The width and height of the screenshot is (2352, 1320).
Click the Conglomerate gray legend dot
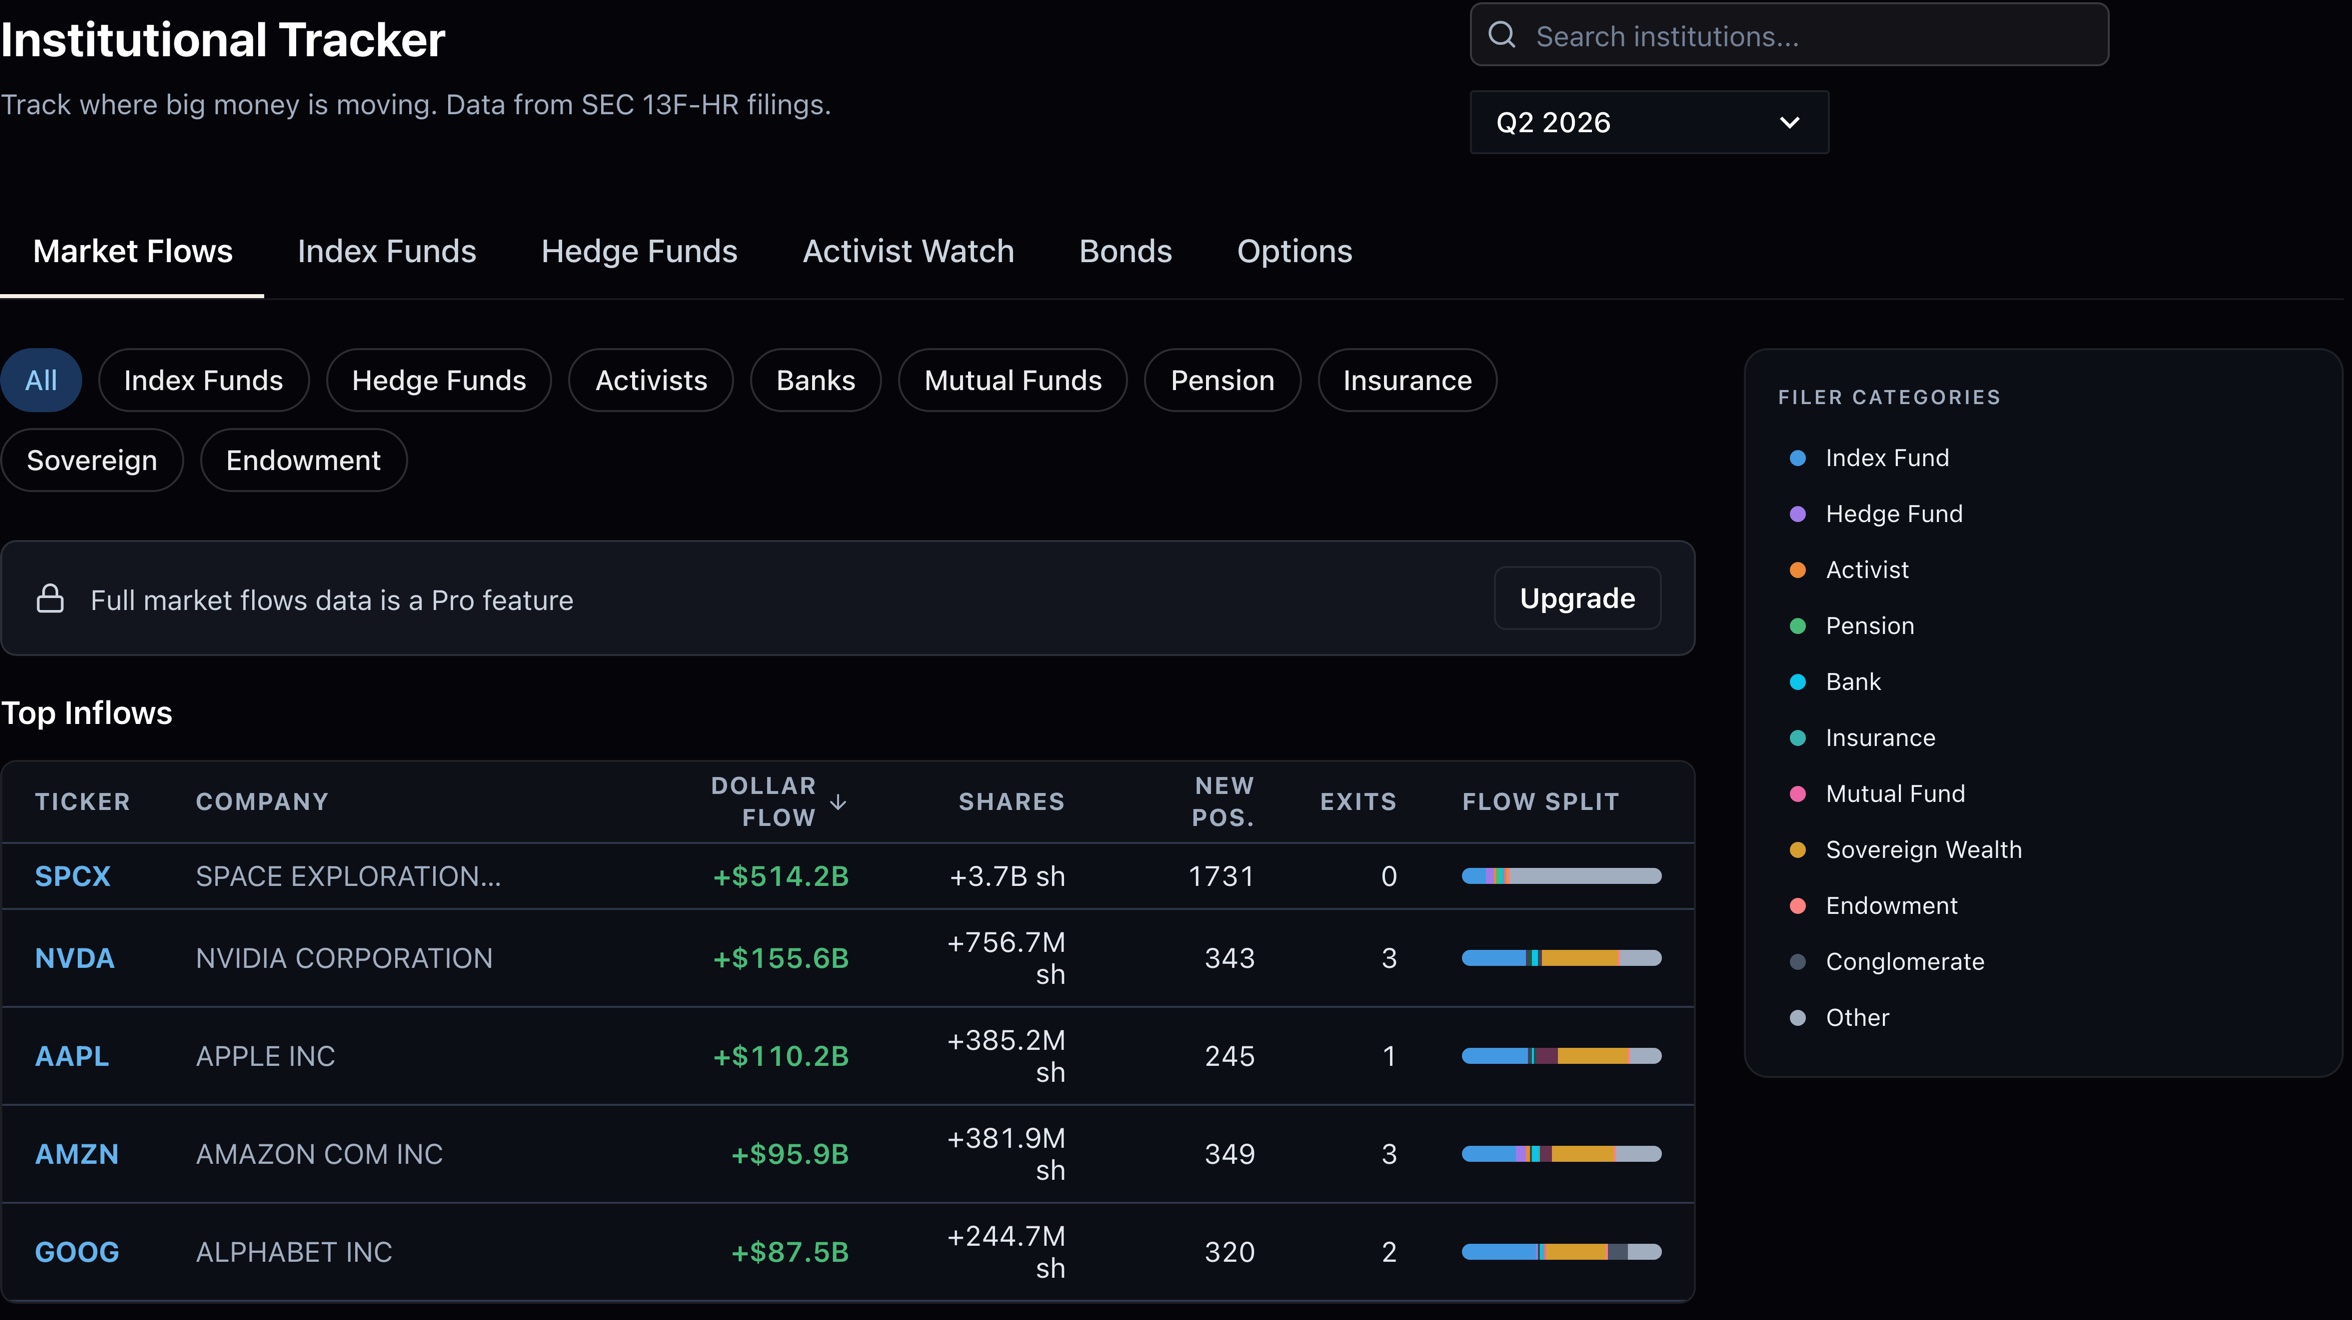(1797, 962)
